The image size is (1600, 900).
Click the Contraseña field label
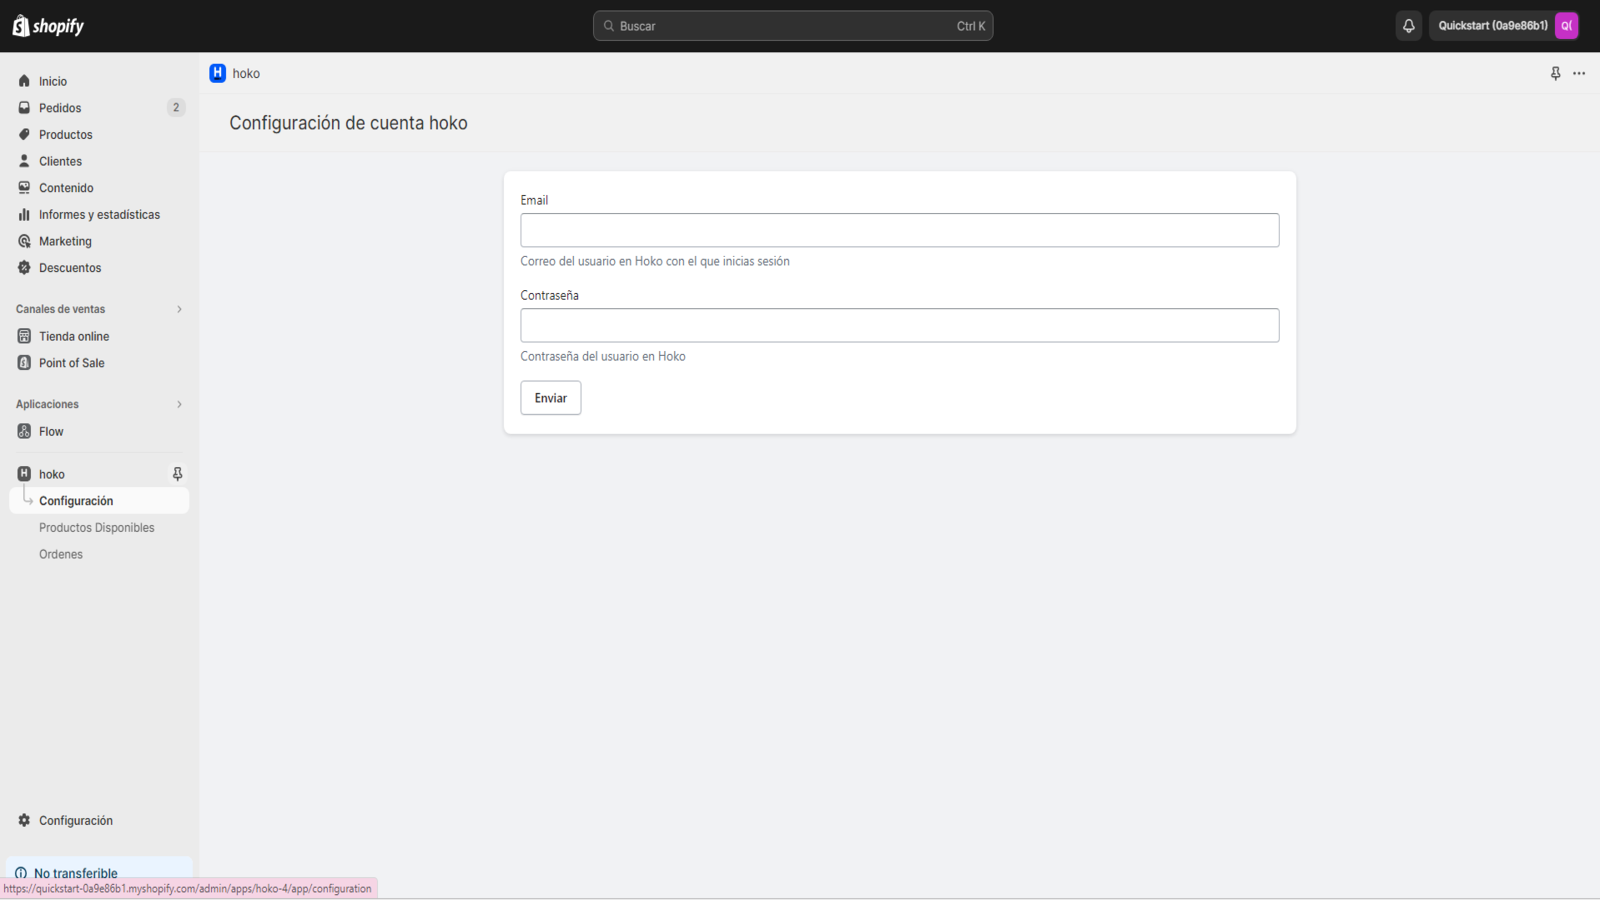(x=549, y=295)
